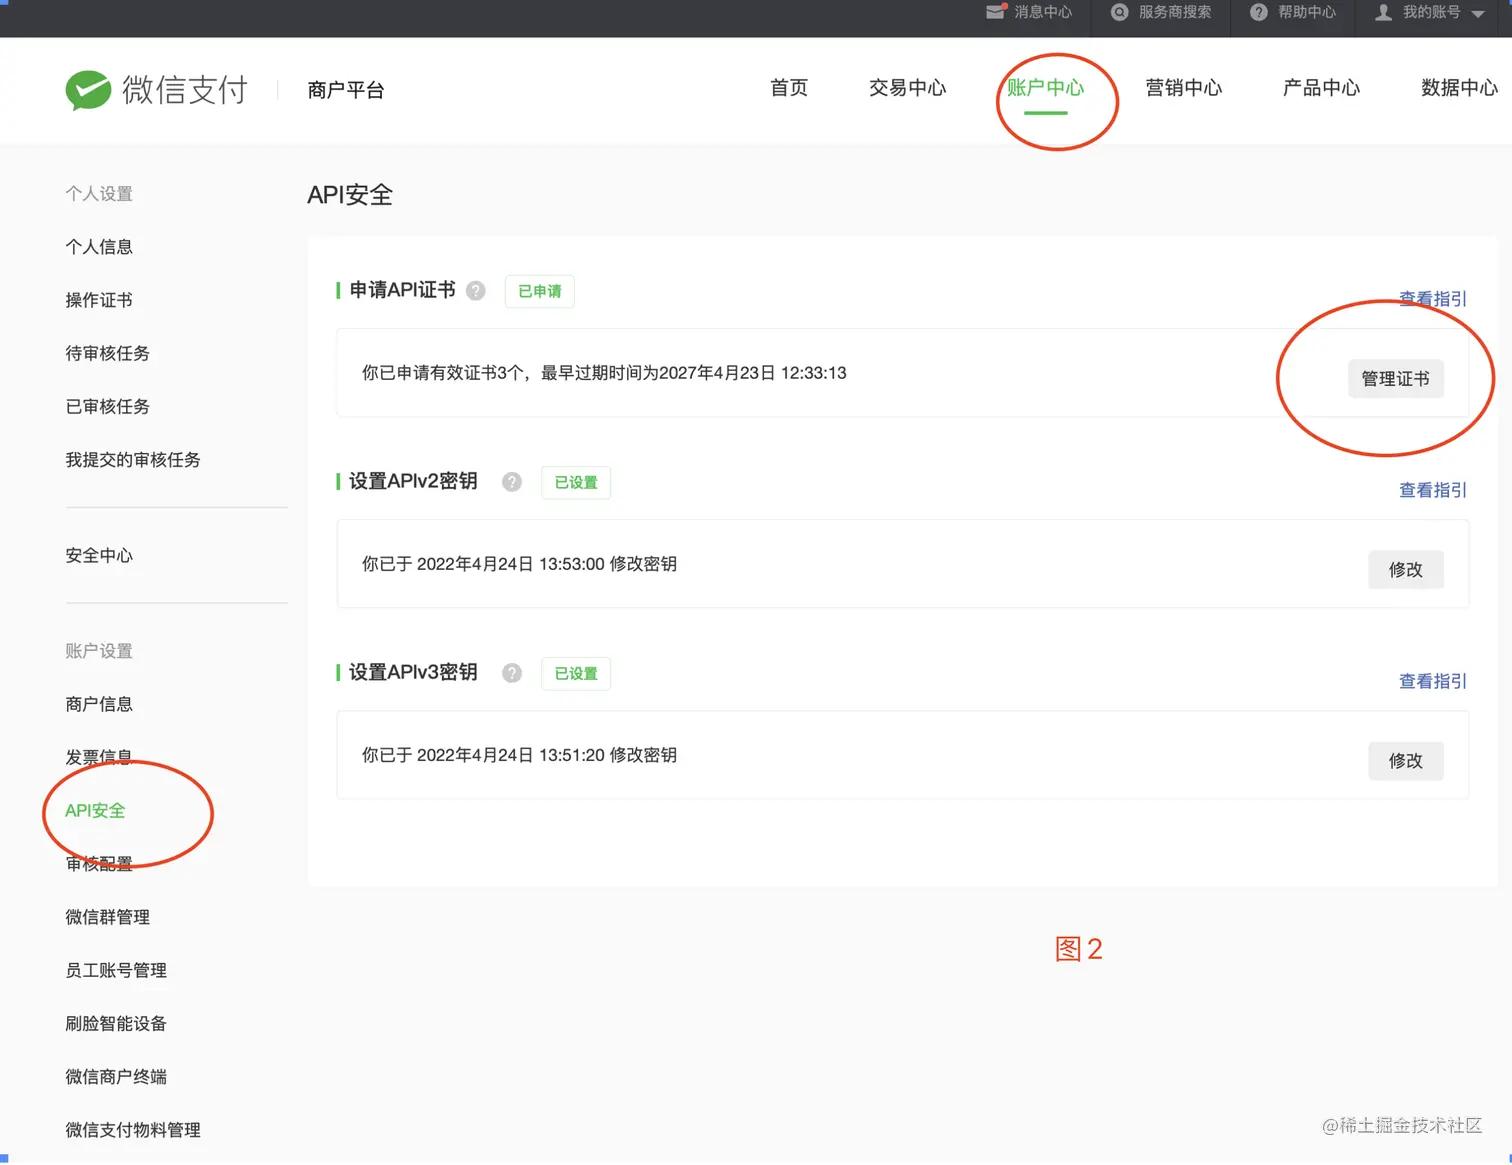Select 刷脸智能设备 in the sidebar
The width and height of the screenshot is (1512, 1165).
116,1024
